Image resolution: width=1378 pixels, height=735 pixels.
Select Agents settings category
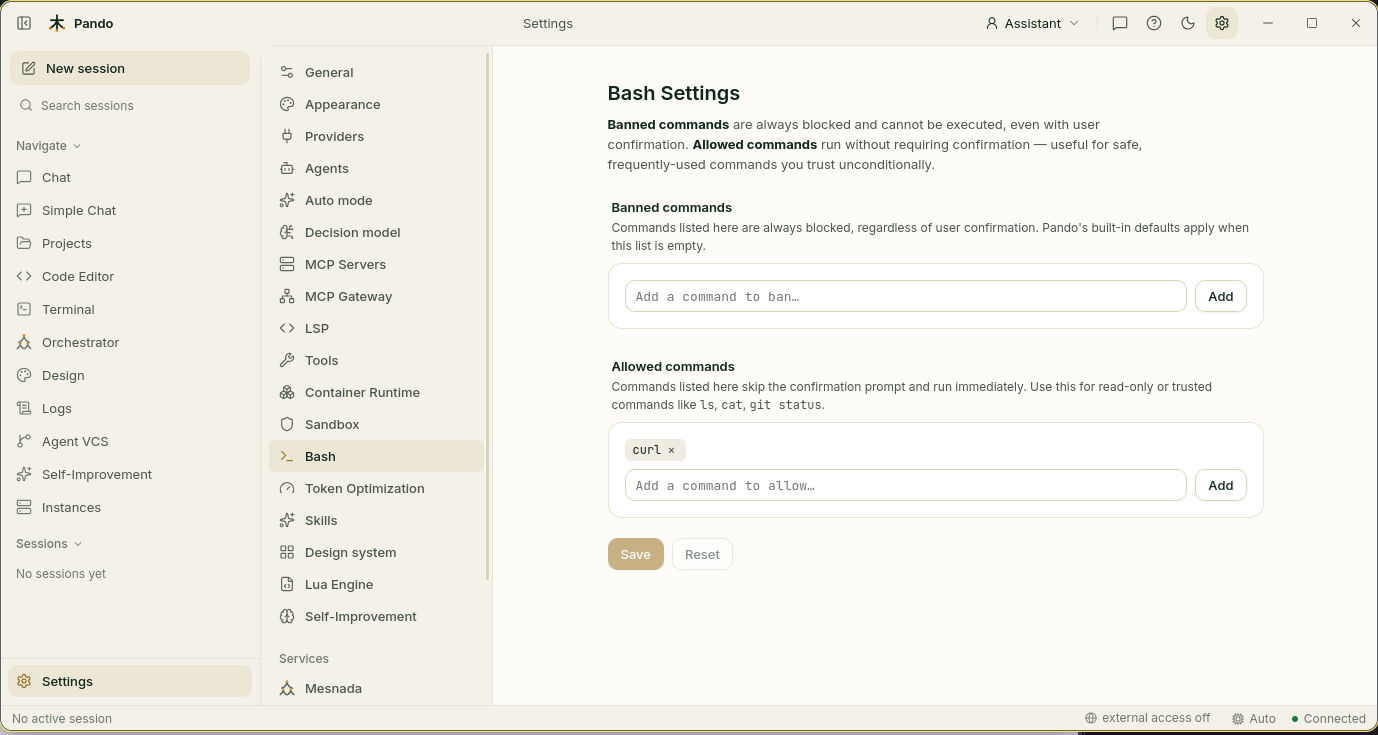coord(376,168)
